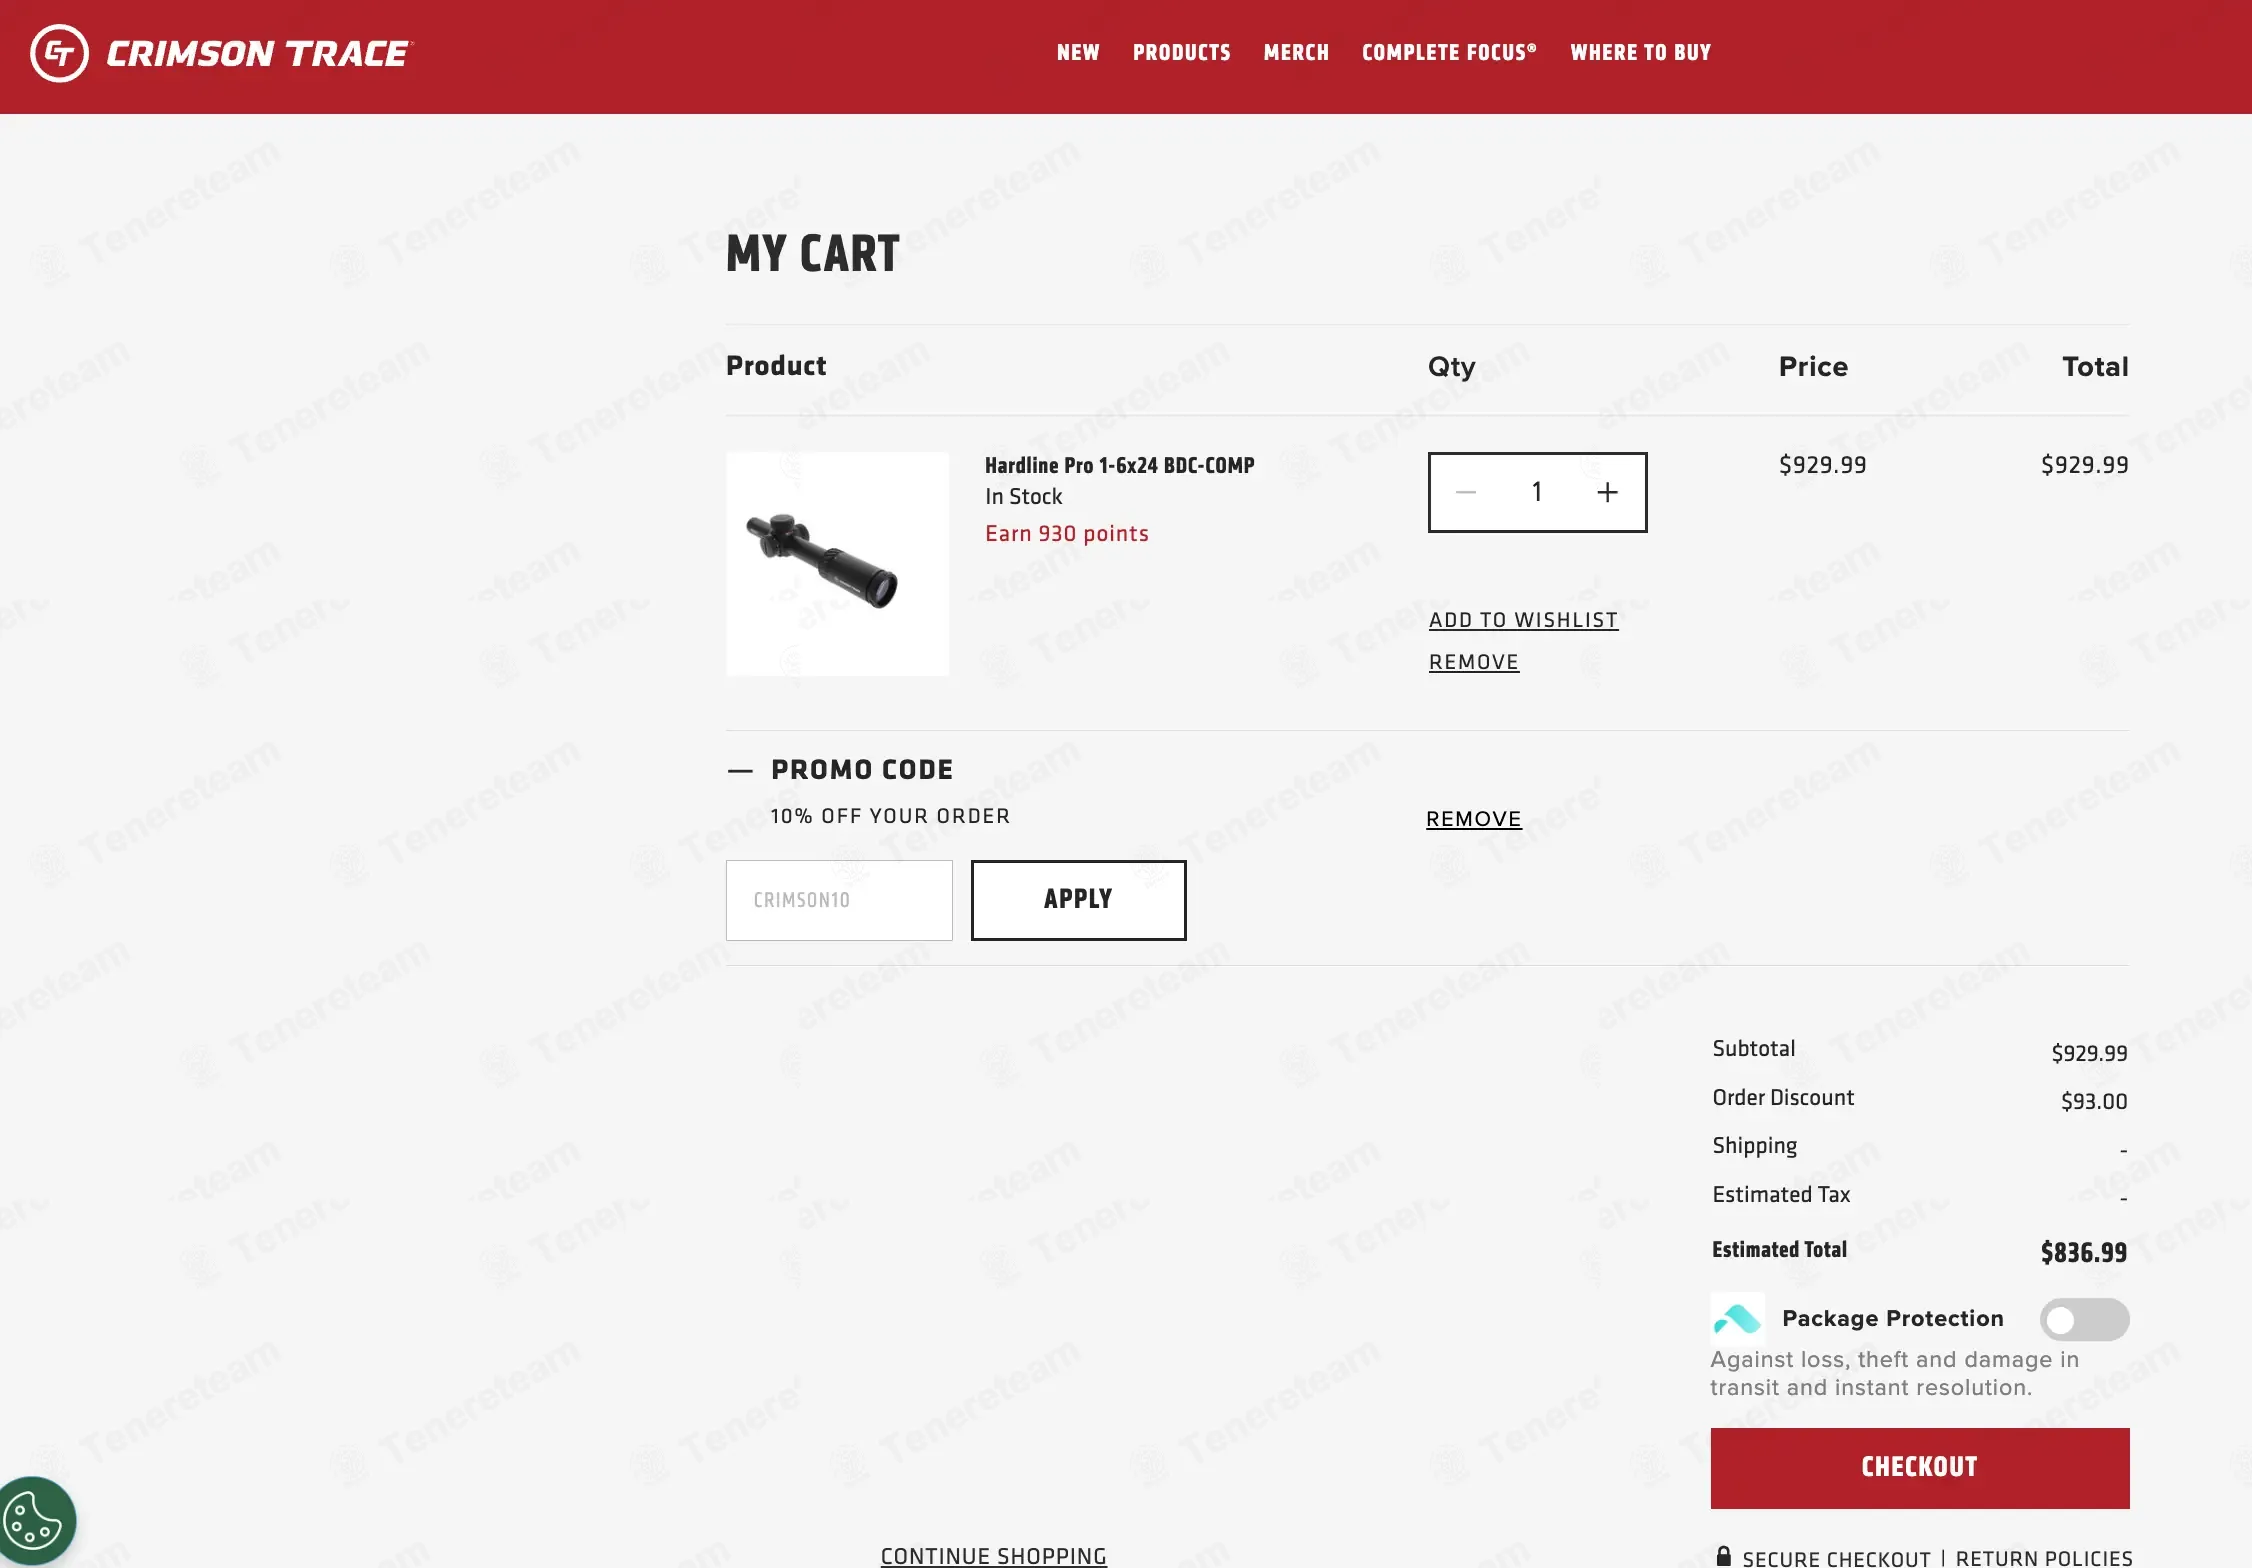2252x1568 pixels.
Task: Open Hardline Pro 1-6x24 BDC-COMP product title
Action: tap(1120, 465)
